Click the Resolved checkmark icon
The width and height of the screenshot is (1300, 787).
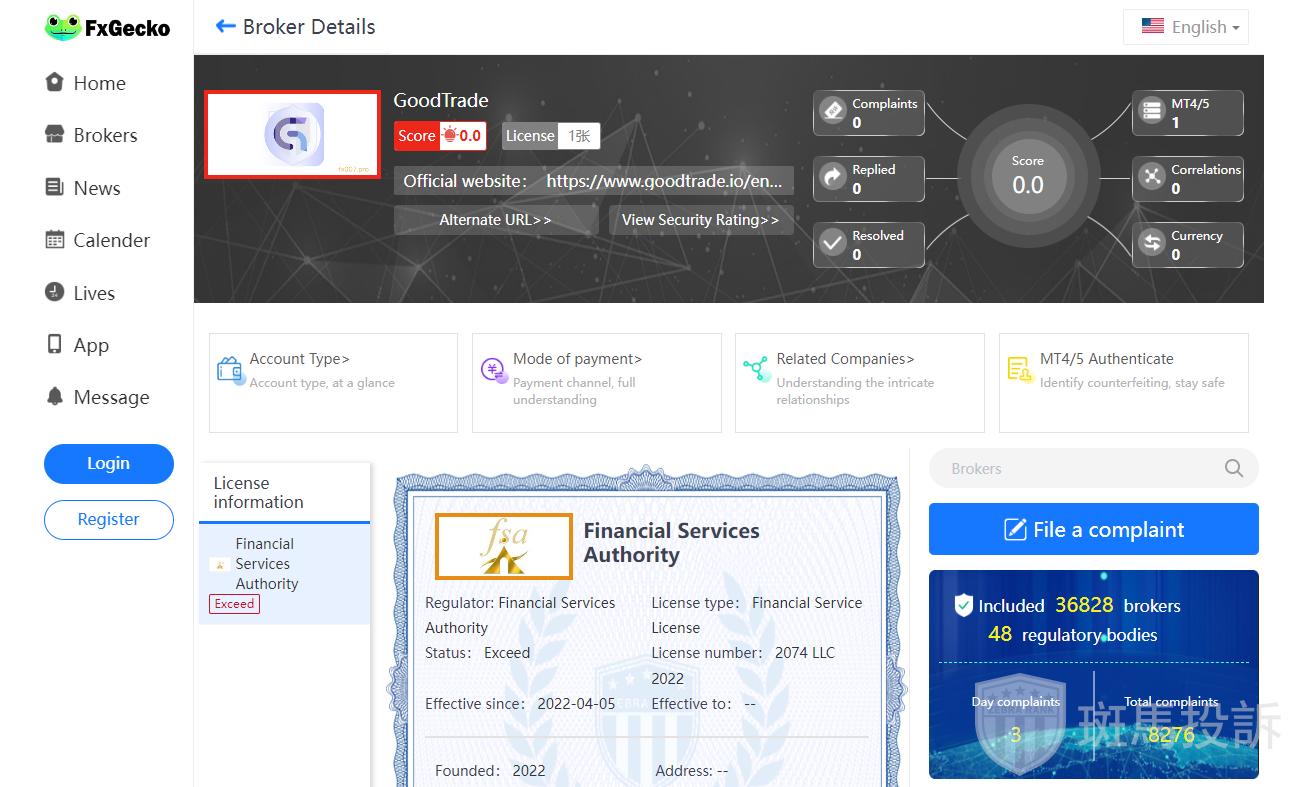click(x=833, y=243)
